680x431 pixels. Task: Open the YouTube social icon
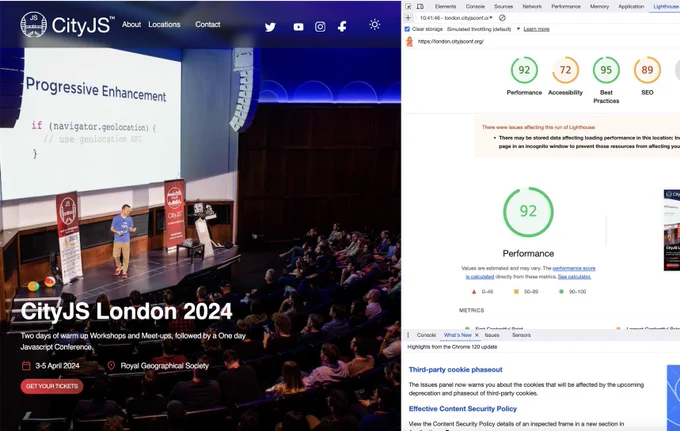pos(298,27)
